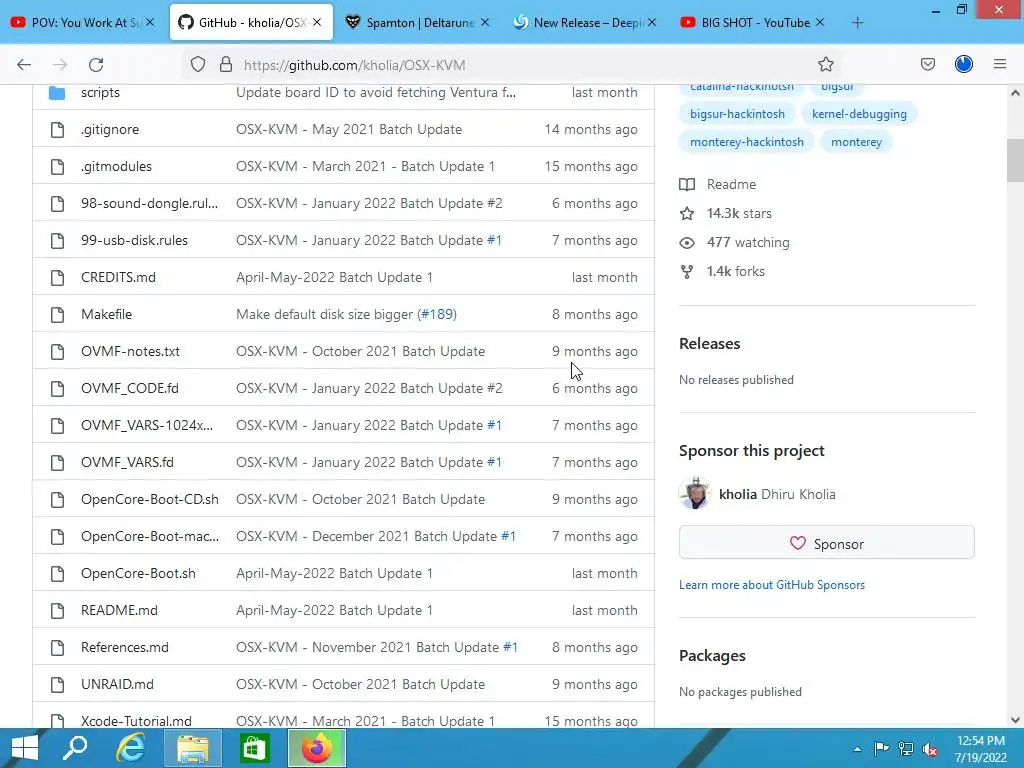Switch to Spamton Deltarune tab
Image resolution: width=1024 pixels, height=768 pixels.
419,23
